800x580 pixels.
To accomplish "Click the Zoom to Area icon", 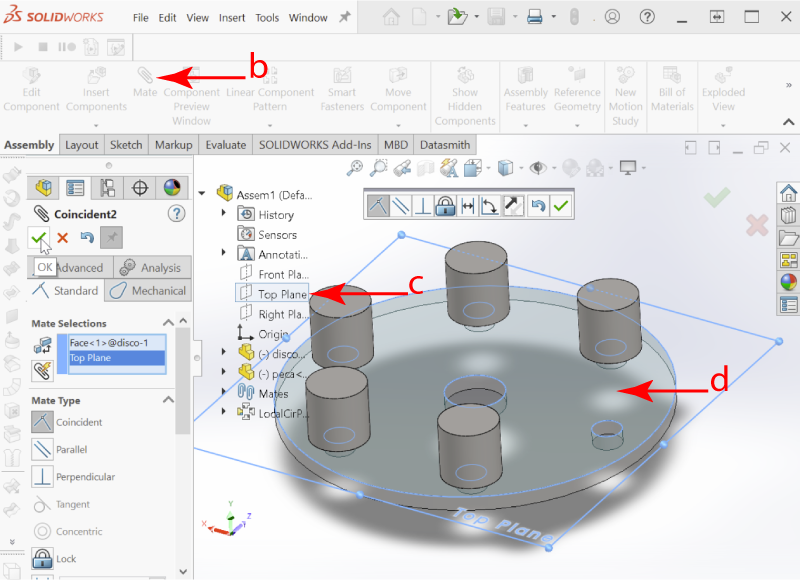I will 378,167.
